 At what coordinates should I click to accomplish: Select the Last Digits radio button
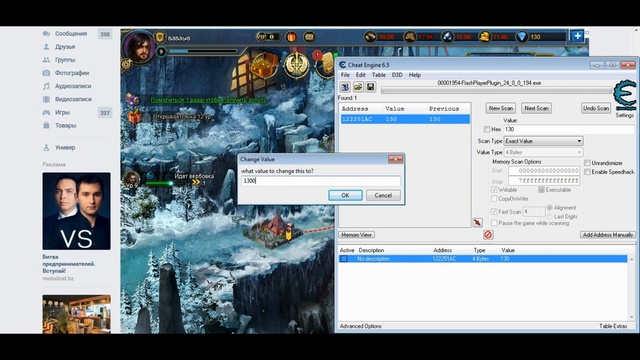550,216
